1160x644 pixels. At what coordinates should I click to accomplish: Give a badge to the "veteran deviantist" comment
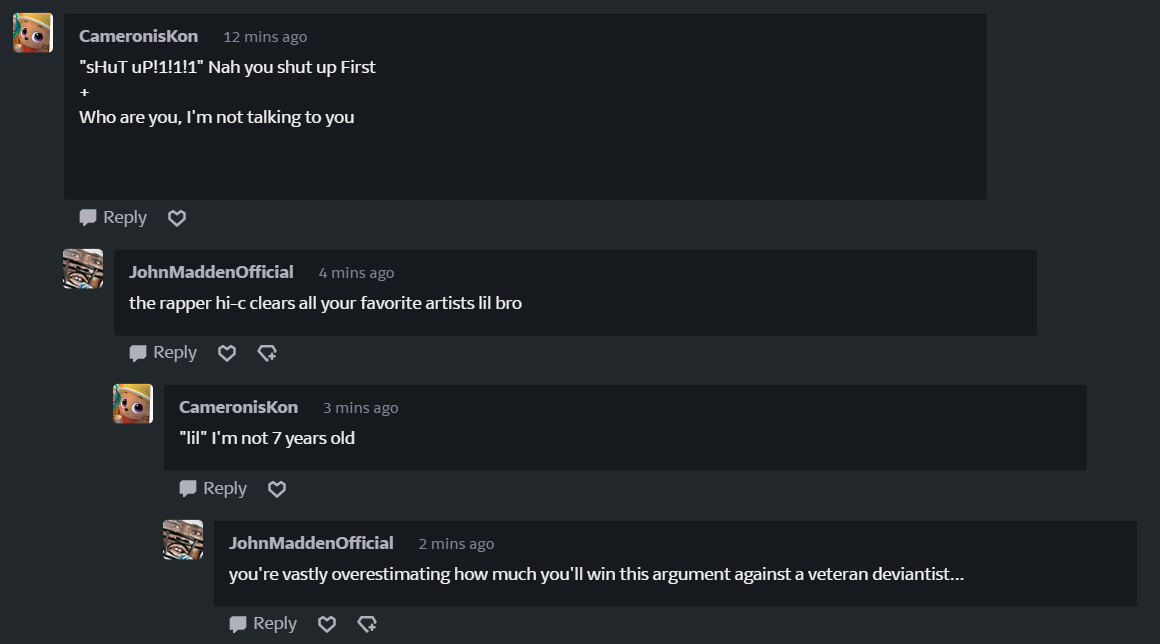coord(367,624)
